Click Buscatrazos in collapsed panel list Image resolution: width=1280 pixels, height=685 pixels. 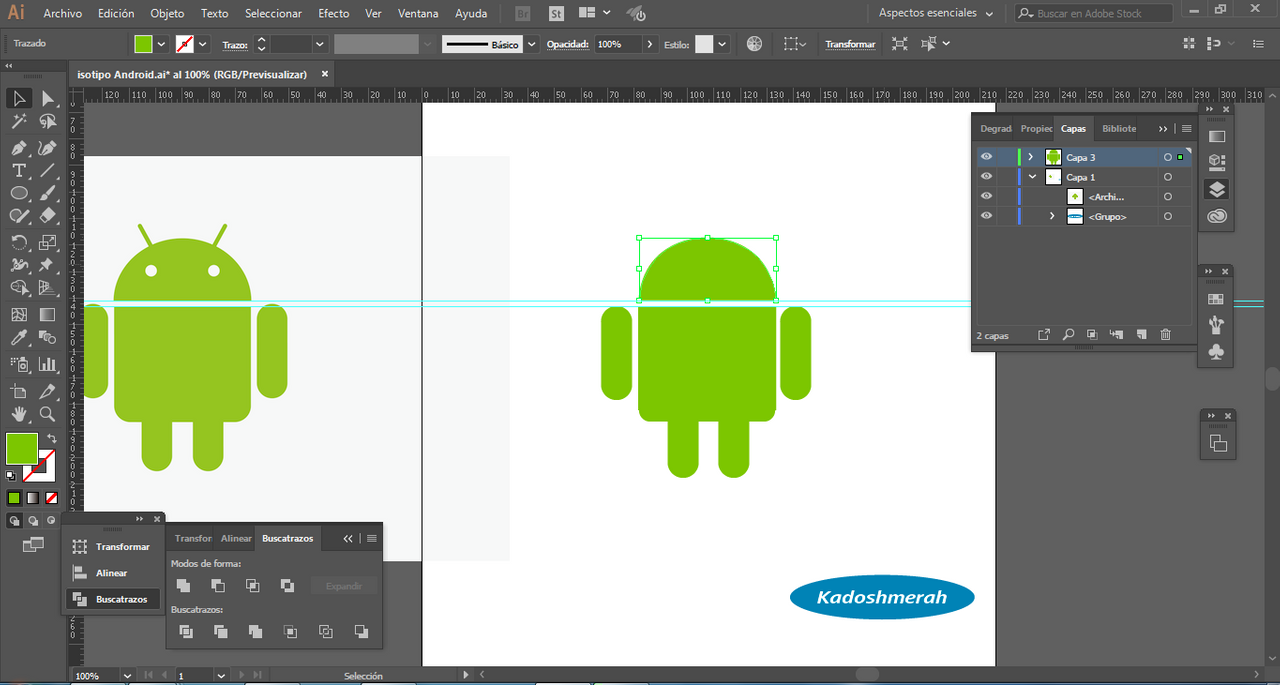click(x=113, y=599)
